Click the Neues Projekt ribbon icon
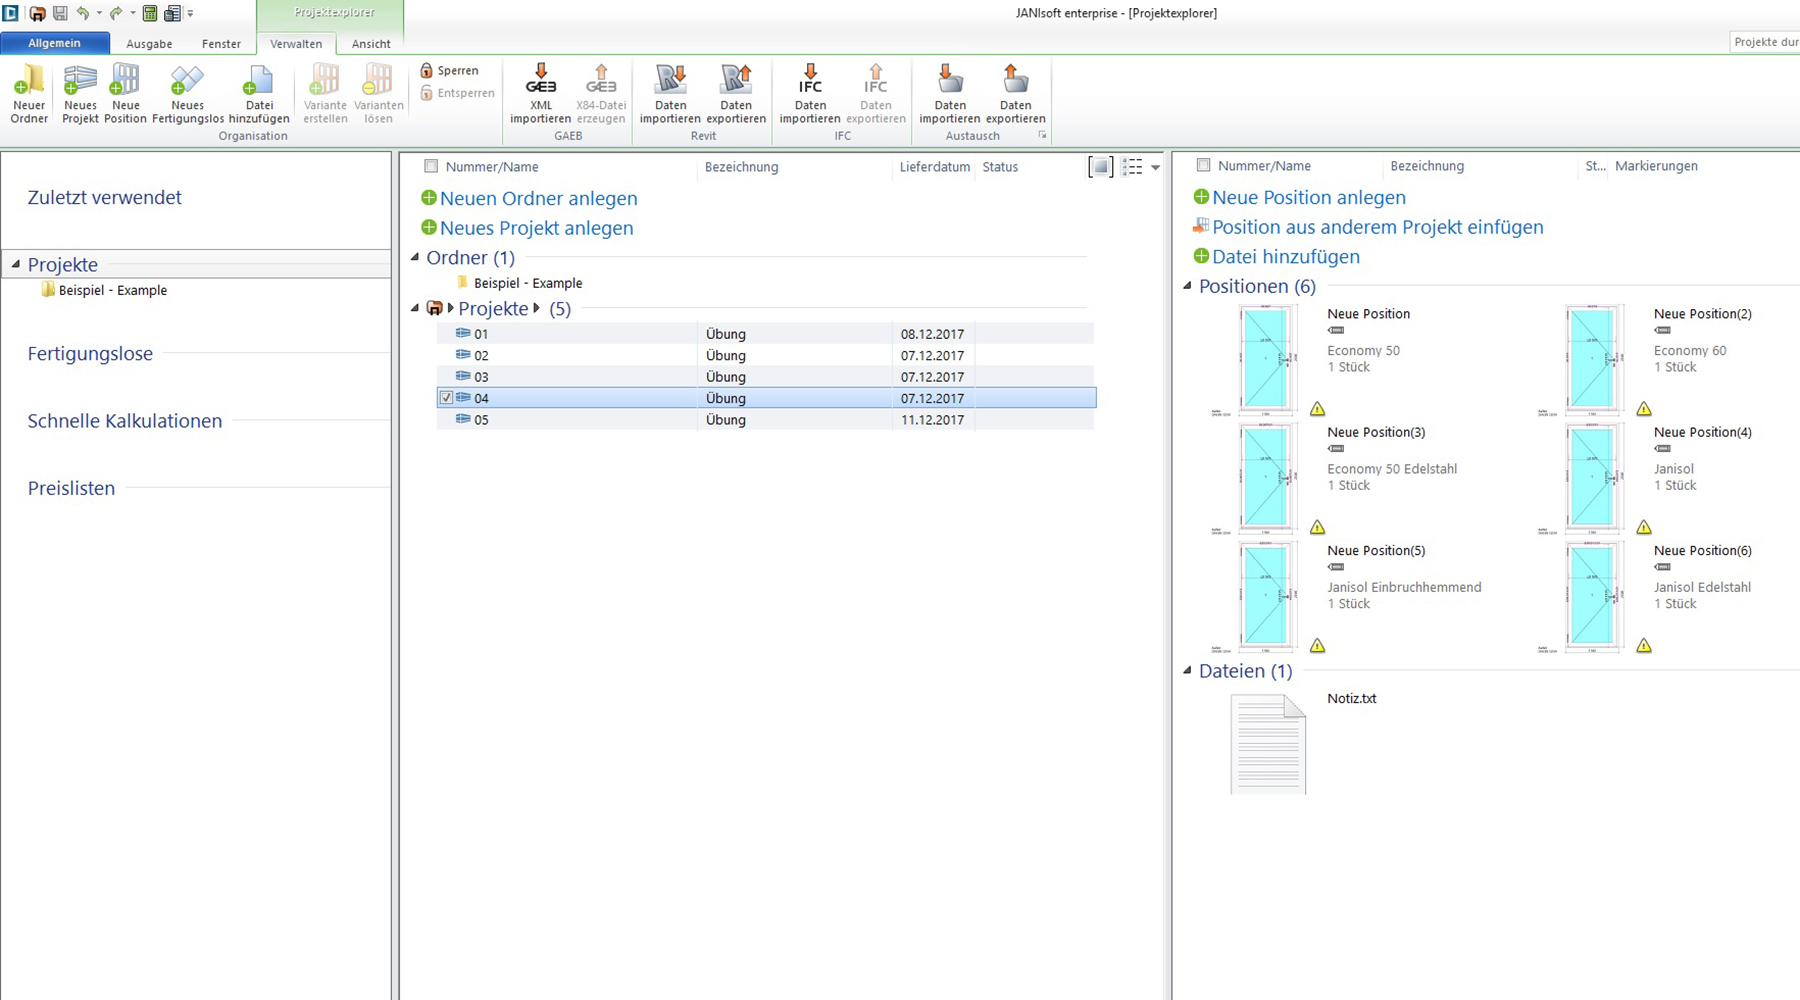Viewport: 1800px width, 1000px height. pos(80,80)
